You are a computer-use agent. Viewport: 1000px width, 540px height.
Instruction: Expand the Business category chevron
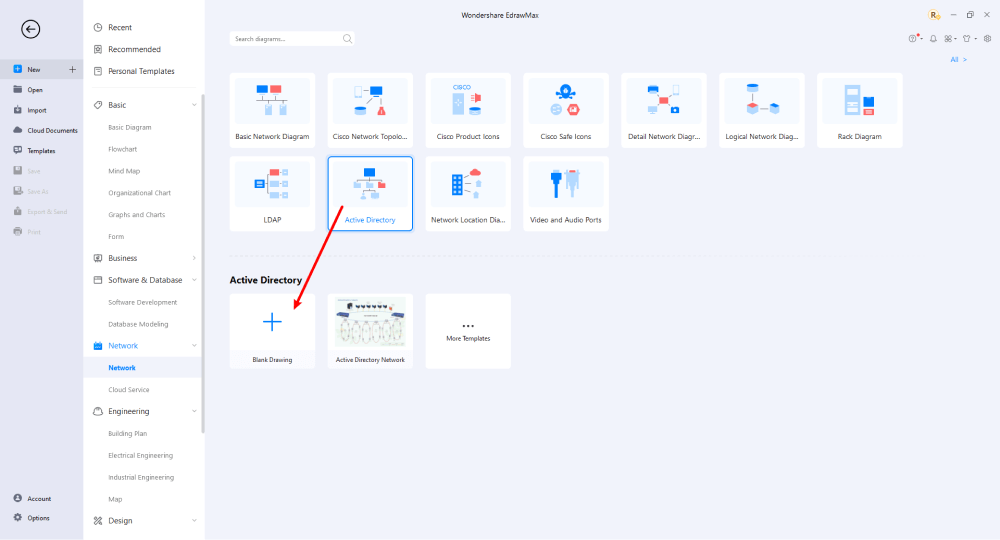coord(194,258)
